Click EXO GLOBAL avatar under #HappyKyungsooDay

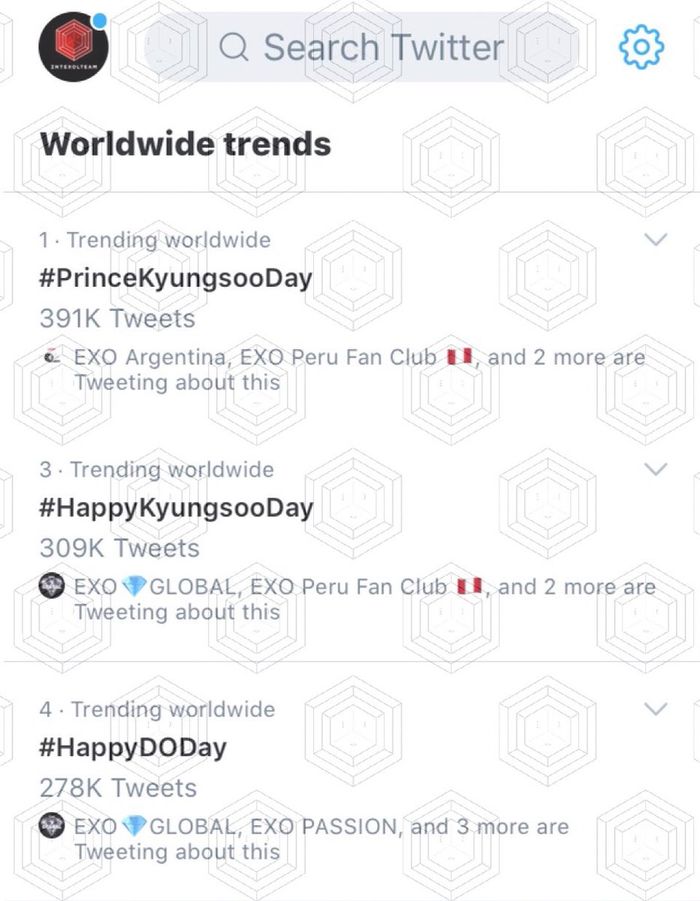coord(52,587)
